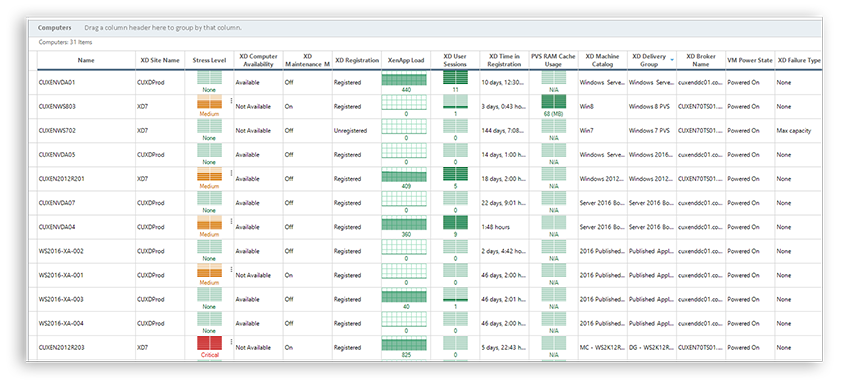Image resolution: width=845 pixels, height=383 pixels.
Task: Click the Critical stress level gauge for CUXEN2012R203
Action: [x=210, y=344]
